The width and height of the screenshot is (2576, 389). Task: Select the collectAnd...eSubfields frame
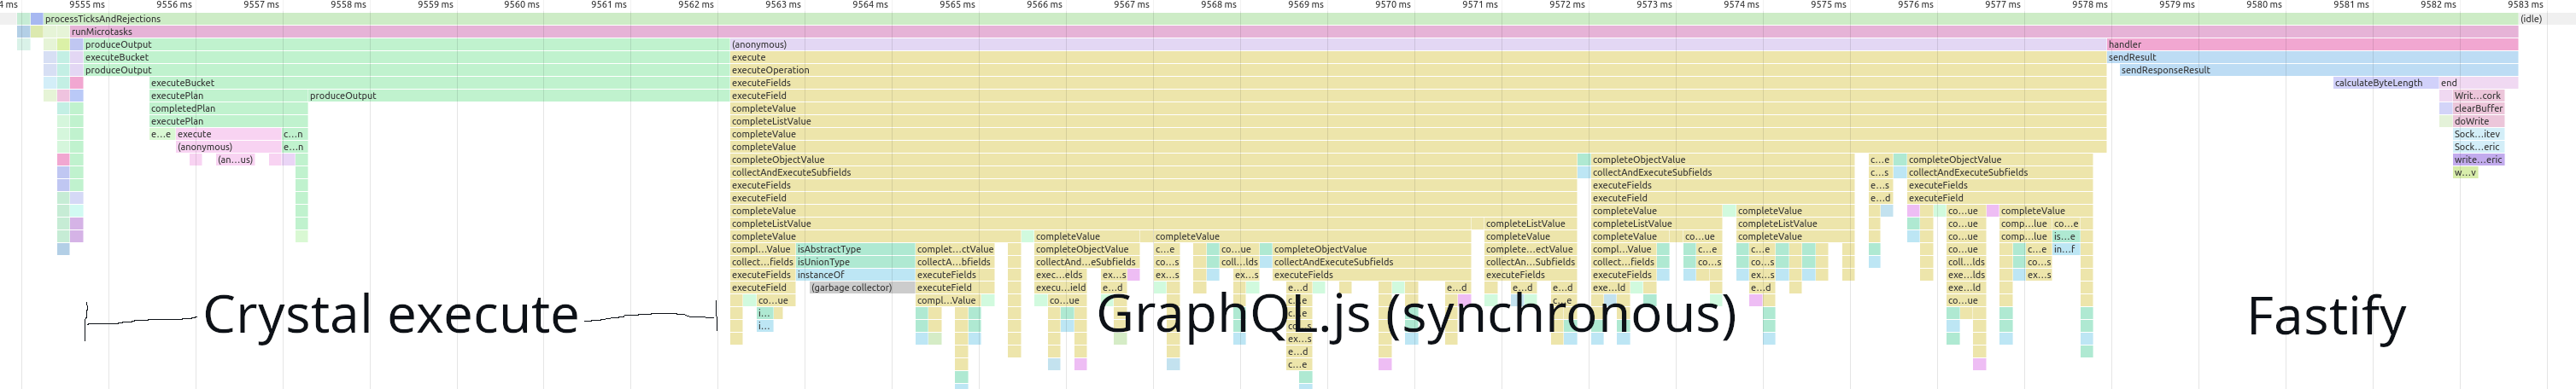tap(1087, 262)
